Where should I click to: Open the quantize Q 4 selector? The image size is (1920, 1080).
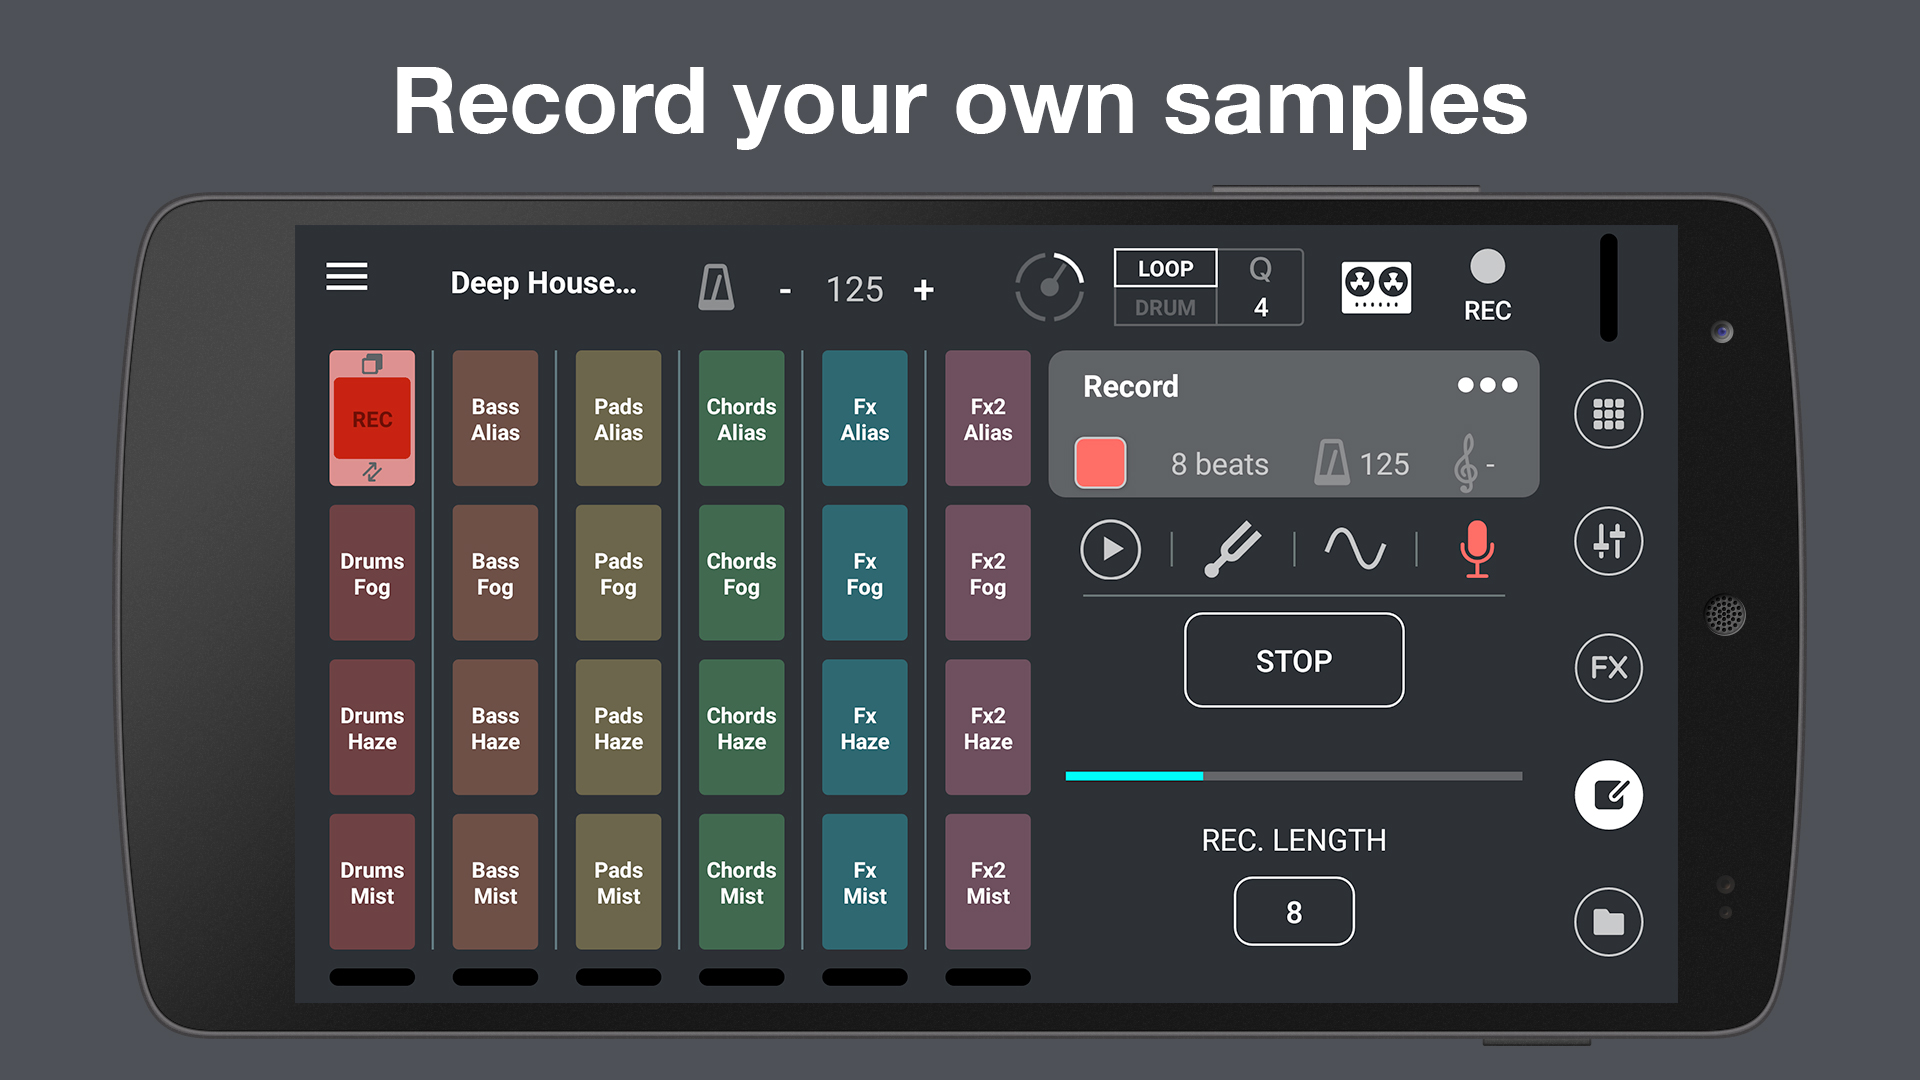tap(1260, 288)
